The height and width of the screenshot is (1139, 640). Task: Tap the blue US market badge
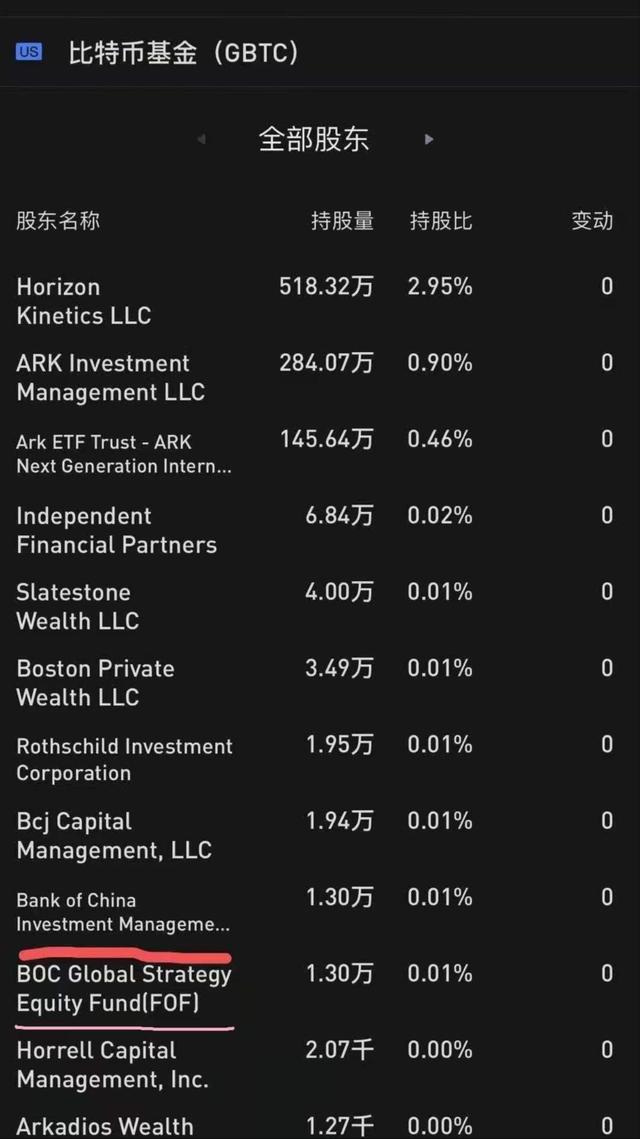29,52
